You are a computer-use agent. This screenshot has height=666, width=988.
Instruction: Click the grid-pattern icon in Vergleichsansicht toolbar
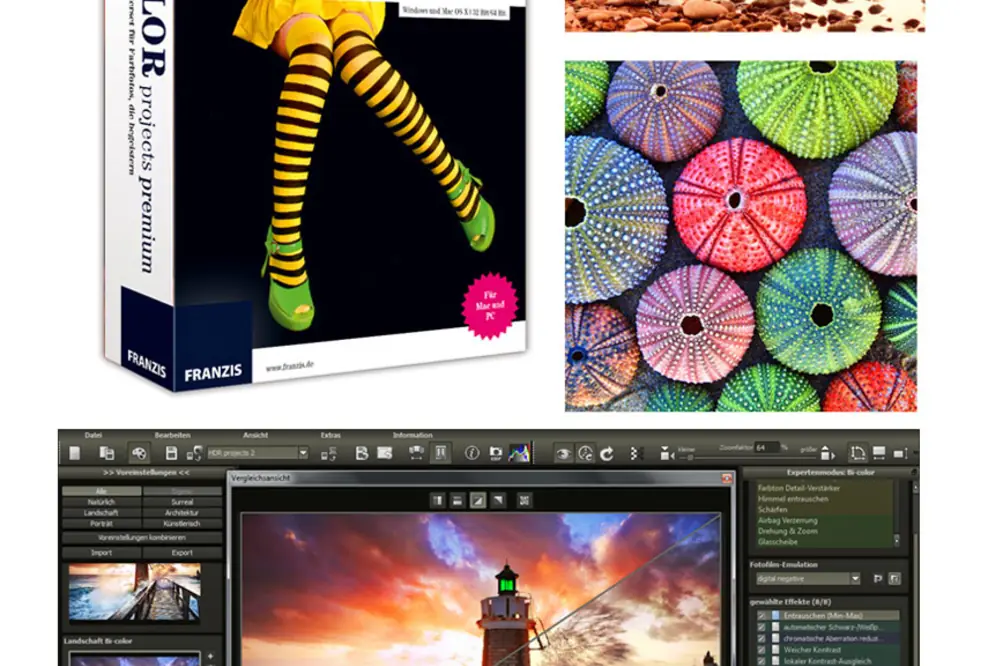pos(524,500)
